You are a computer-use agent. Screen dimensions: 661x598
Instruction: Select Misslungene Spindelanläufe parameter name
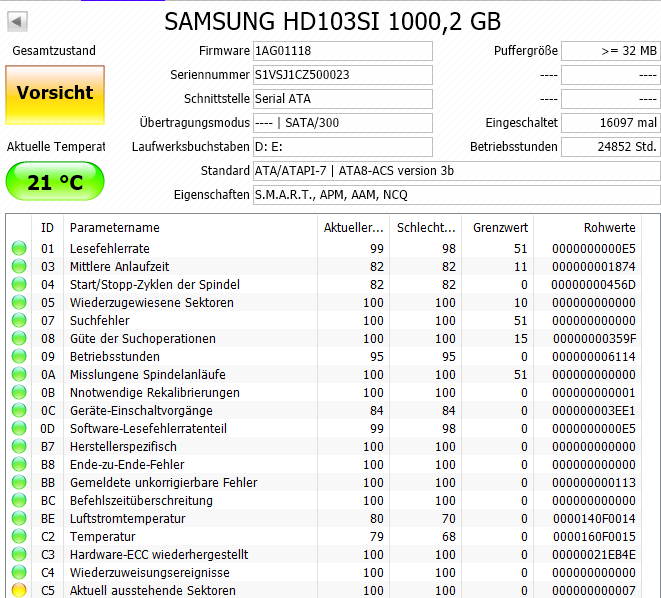148,375
